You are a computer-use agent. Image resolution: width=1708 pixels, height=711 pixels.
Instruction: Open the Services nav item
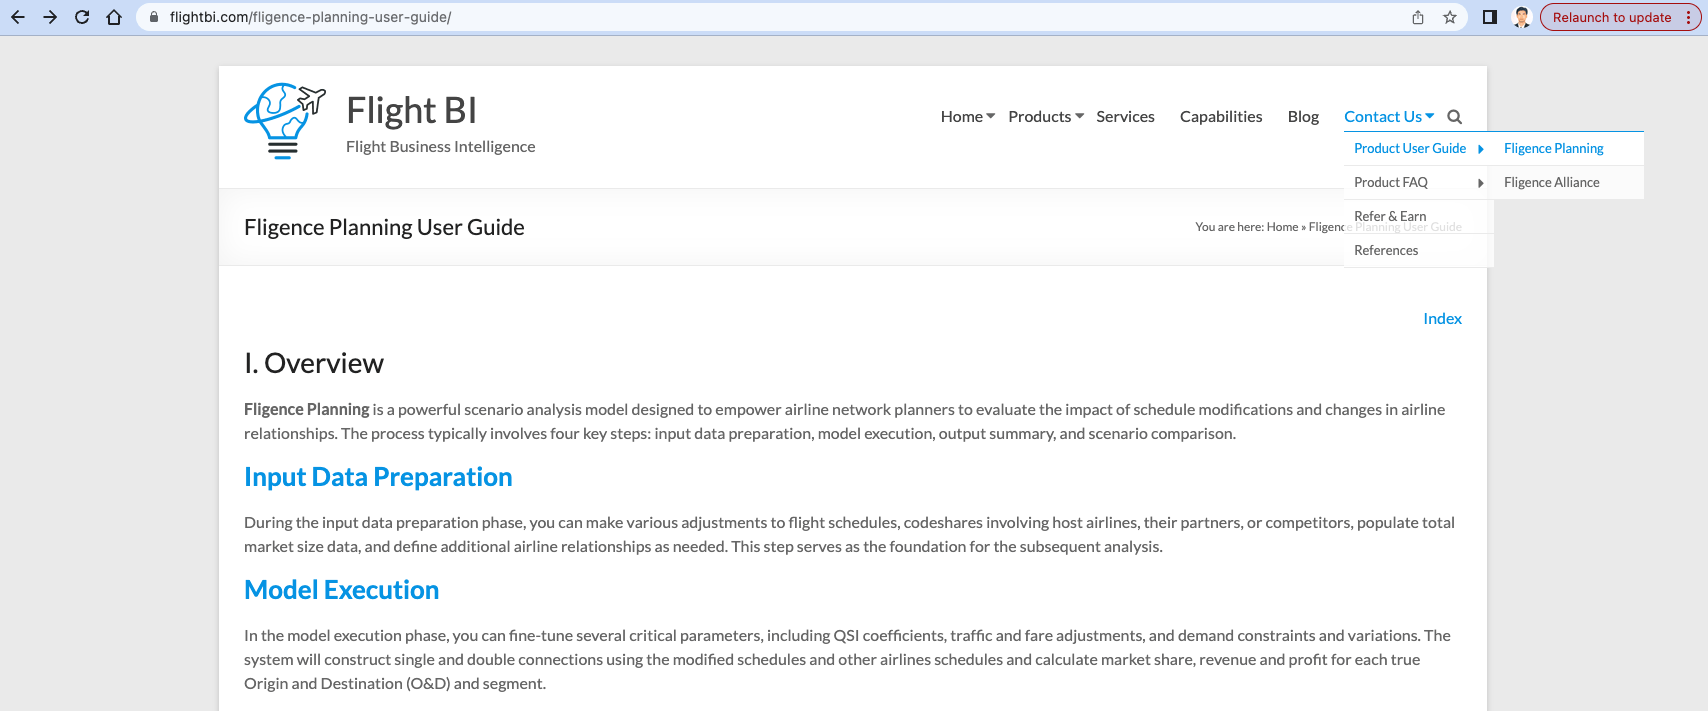1125,117
